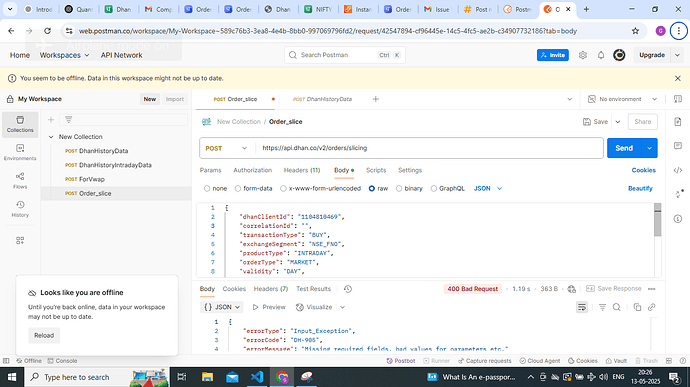This screenshot has width=690, height=387.
Task: Open the DhanHistoryData request tab
Action: pos(323,99)
